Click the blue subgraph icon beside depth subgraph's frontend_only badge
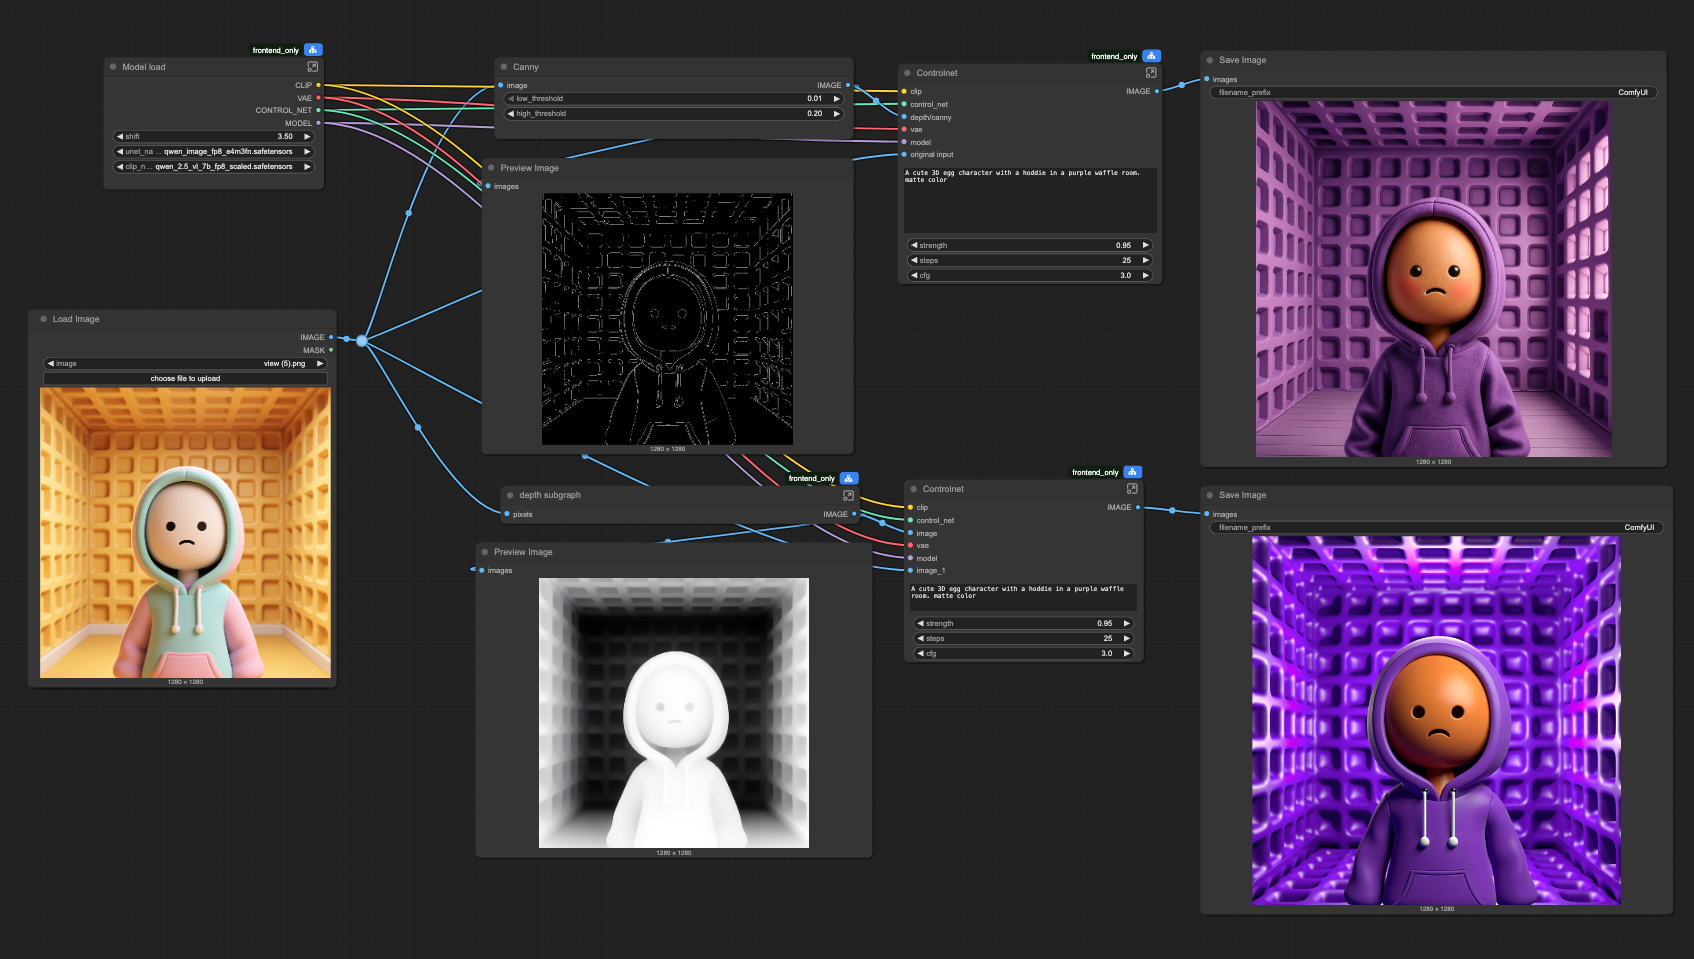1694x959 pixels. 848,478
